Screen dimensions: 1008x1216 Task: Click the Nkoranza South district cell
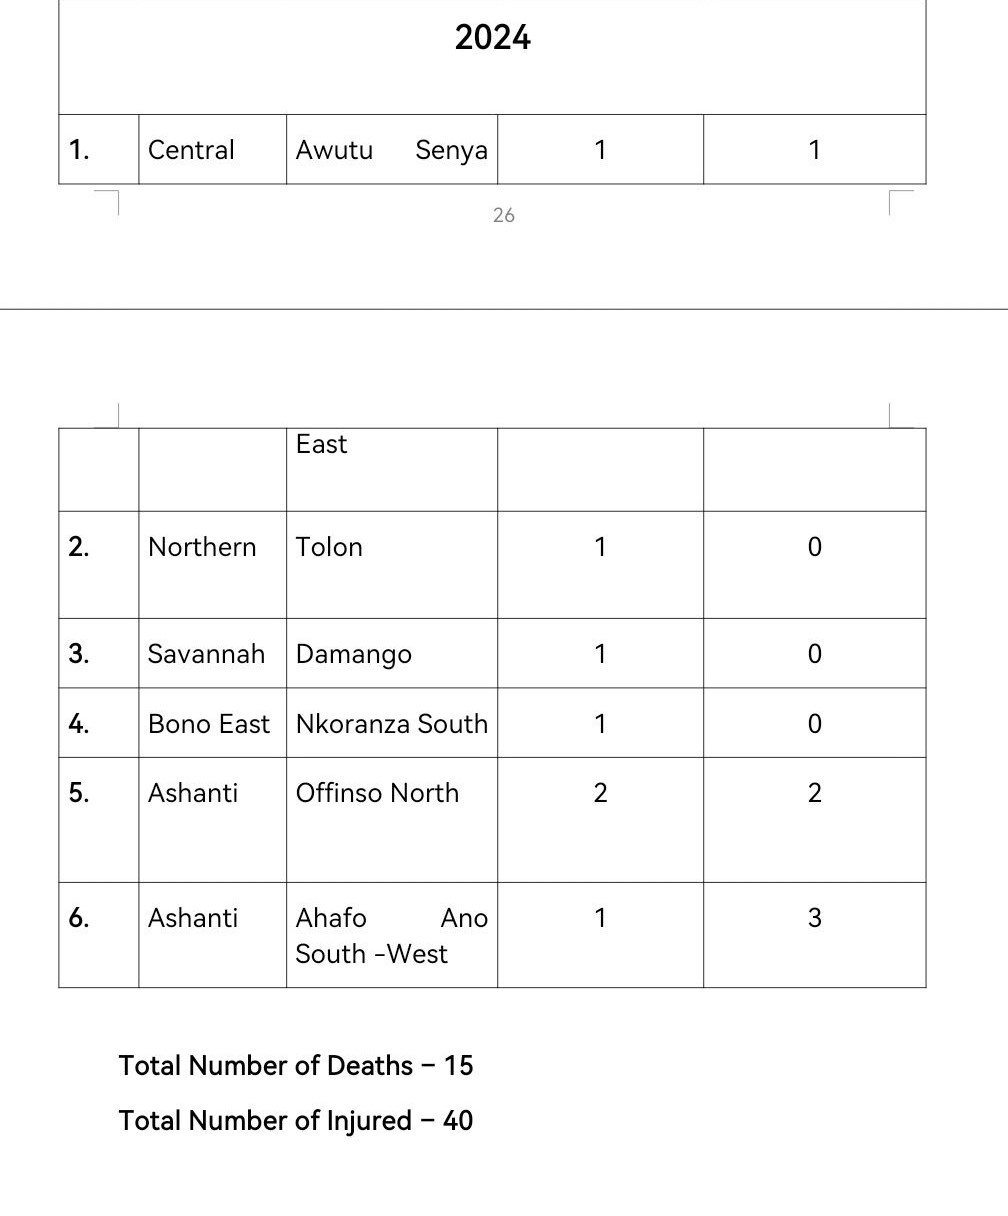point(391,724)
